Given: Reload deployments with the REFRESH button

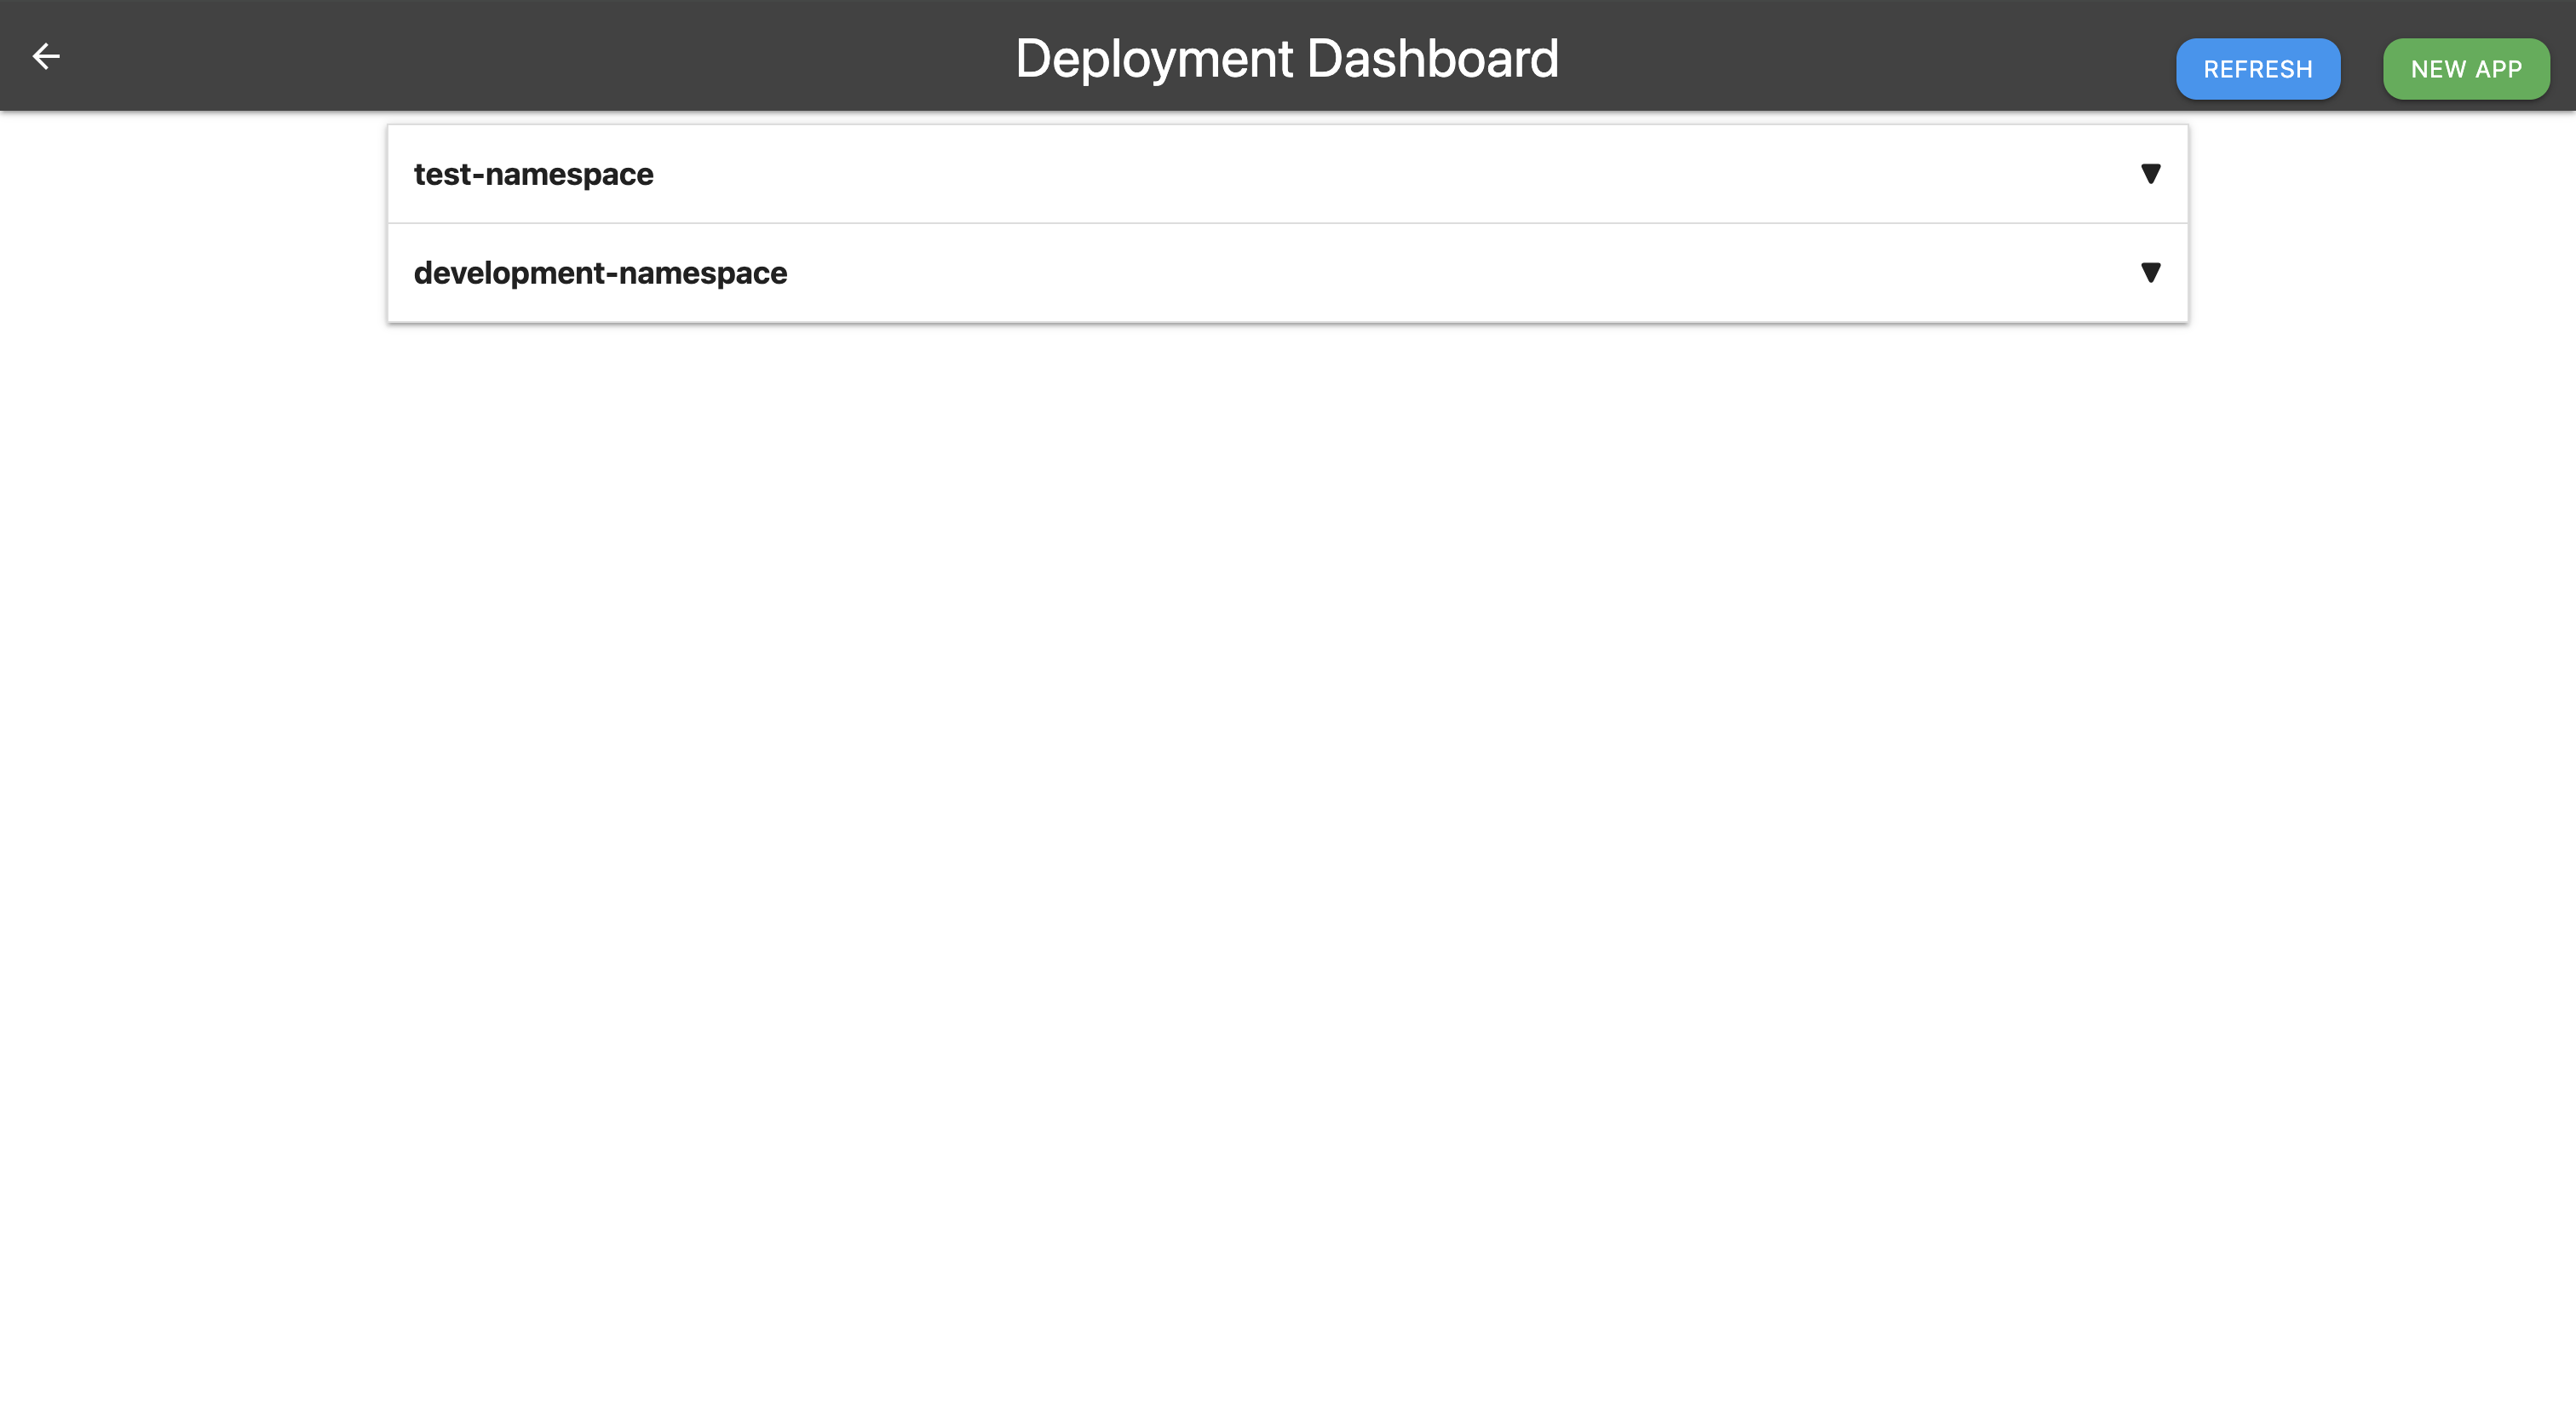Looking at the screenshot, I should click(2257, 69).
